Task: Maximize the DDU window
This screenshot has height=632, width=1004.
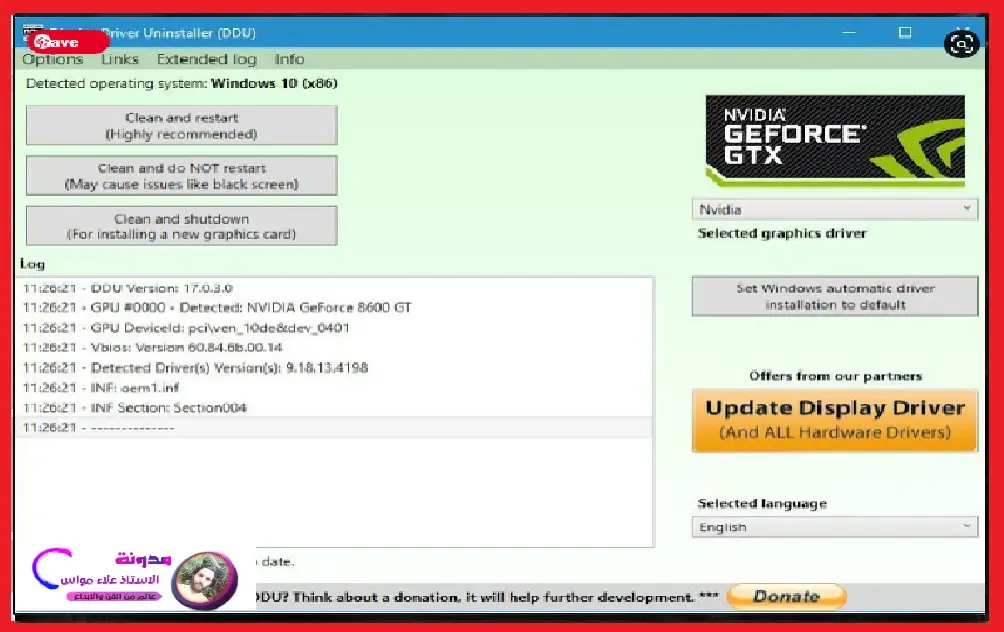Action: tap(905, 33)
